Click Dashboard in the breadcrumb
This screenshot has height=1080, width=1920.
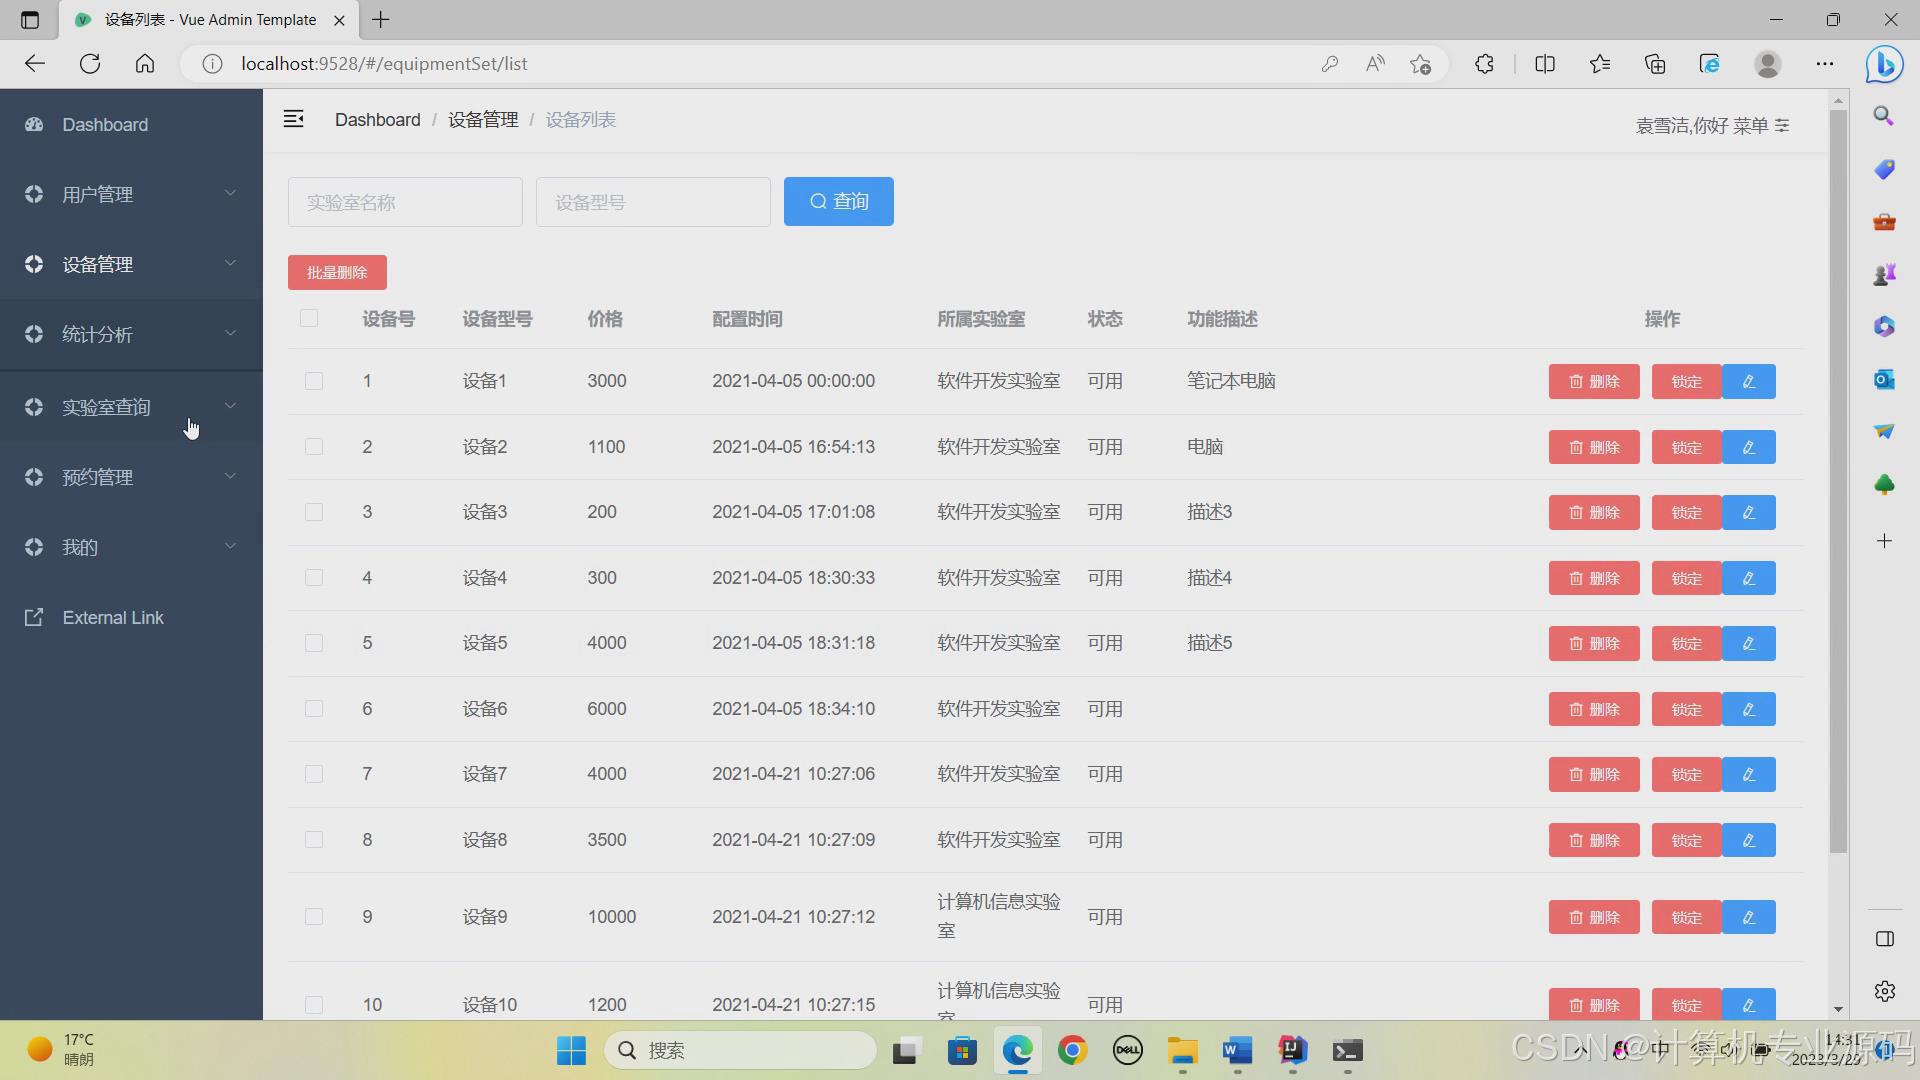[x=377, y=119]
